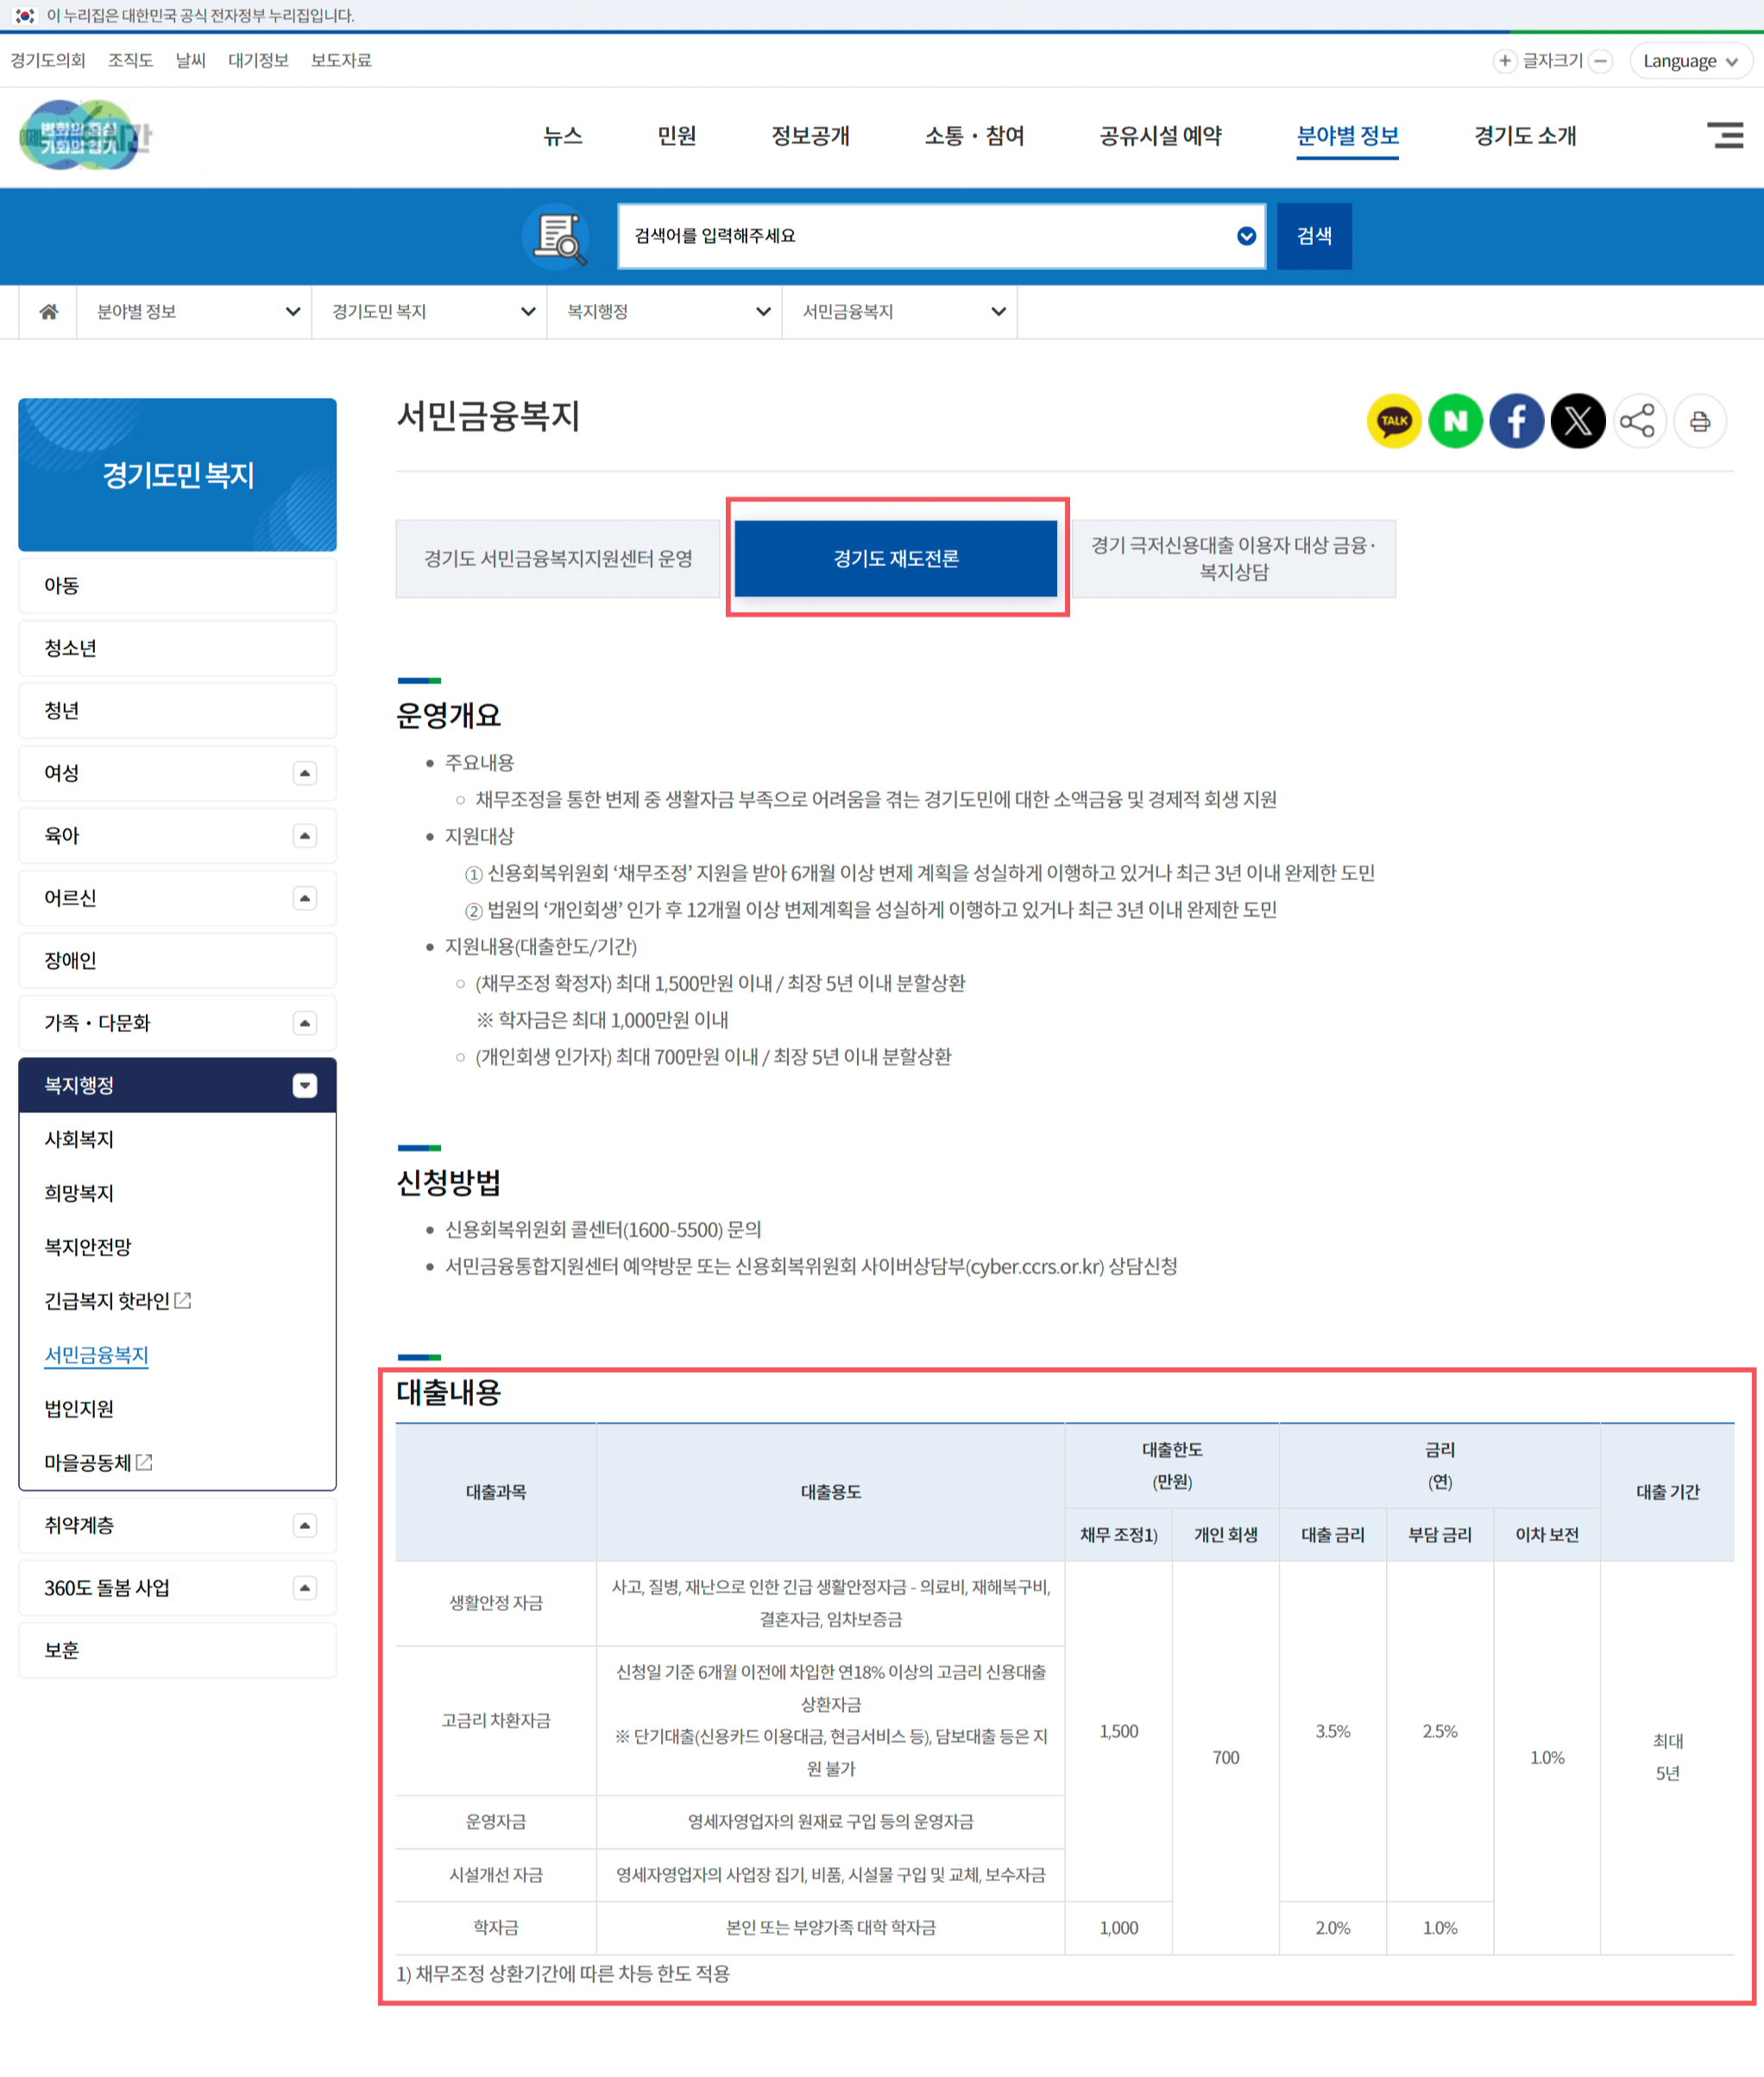Click the 검색 search button
Image resolution: width=1764 pixels, height=2077 pixels.
1313,236
